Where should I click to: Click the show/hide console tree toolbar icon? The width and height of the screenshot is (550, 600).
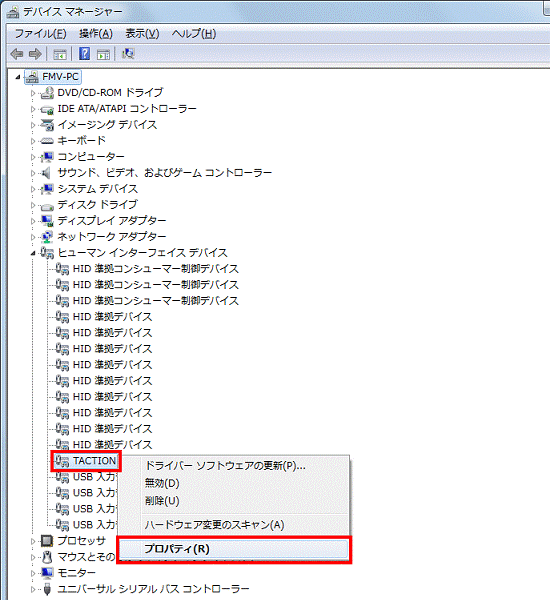pos(60,54)
